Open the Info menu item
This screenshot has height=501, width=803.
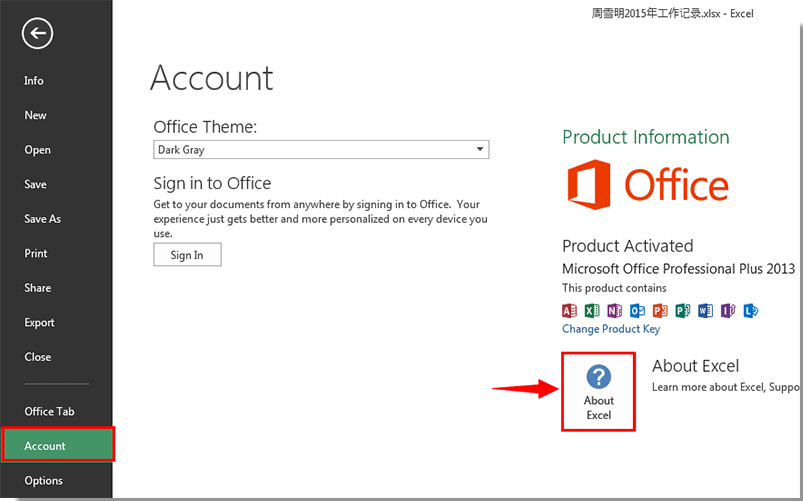point(34,81)
